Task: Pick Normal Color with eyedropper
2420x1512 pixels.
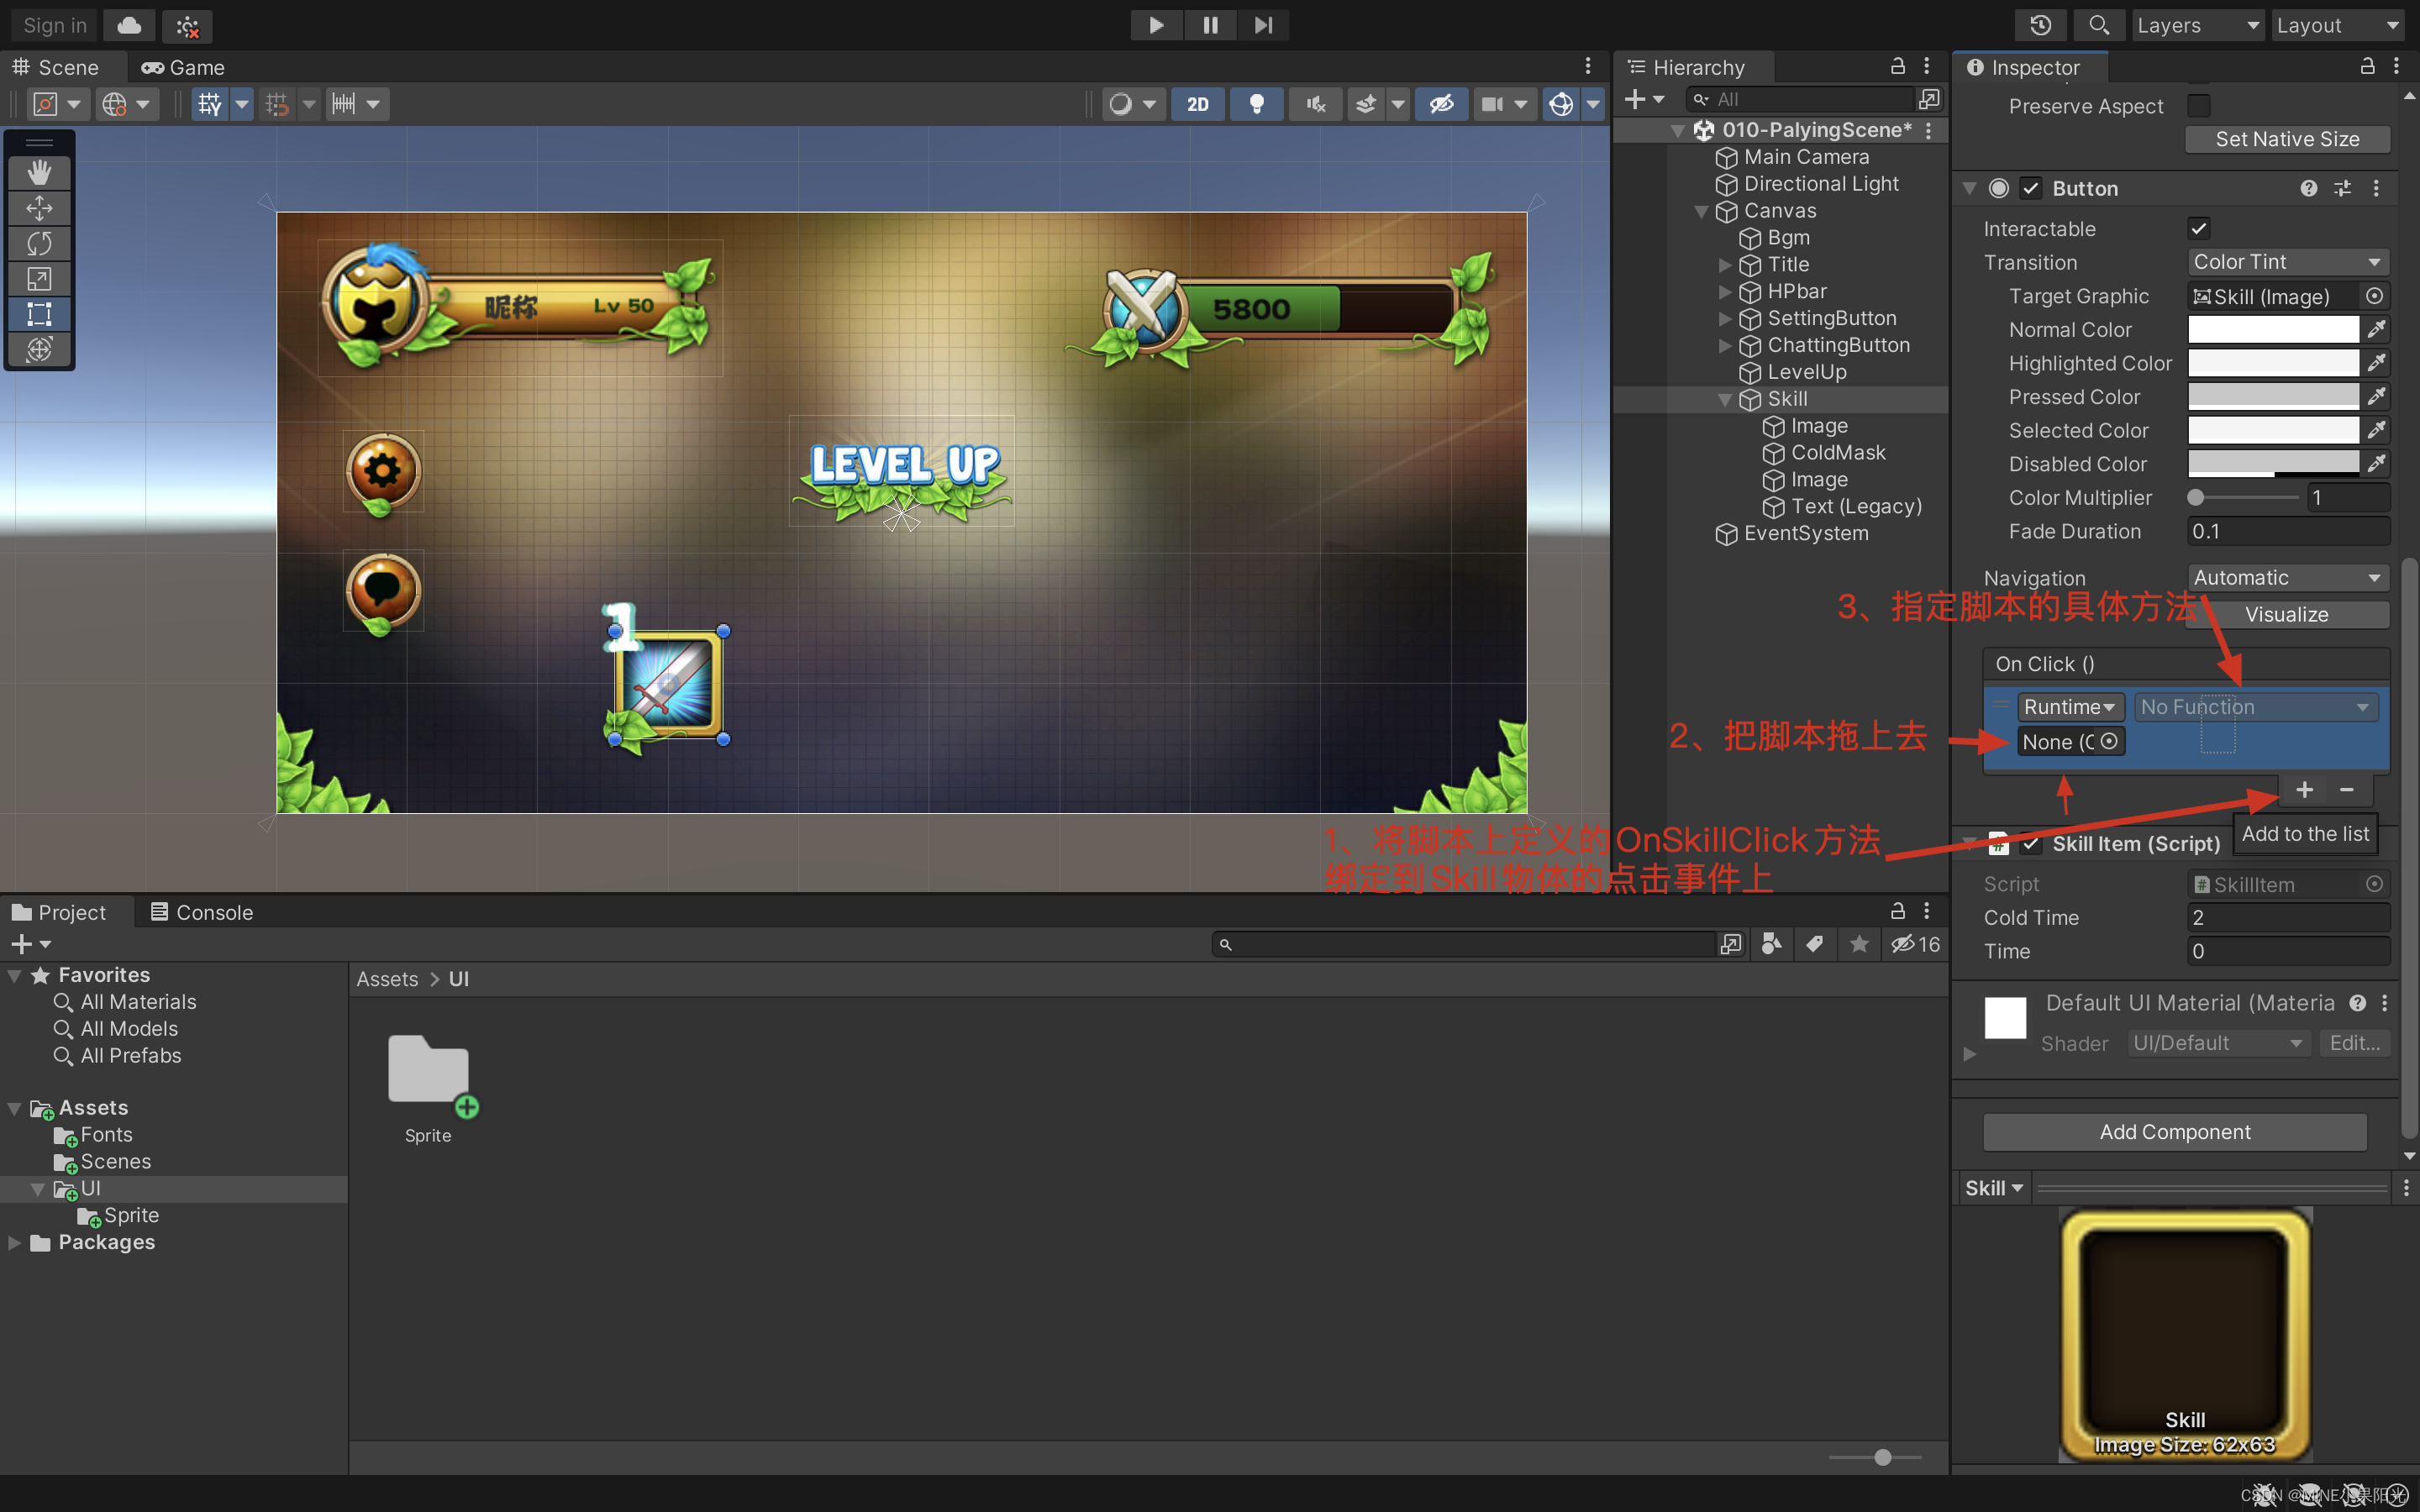Action: [2377, 329]
